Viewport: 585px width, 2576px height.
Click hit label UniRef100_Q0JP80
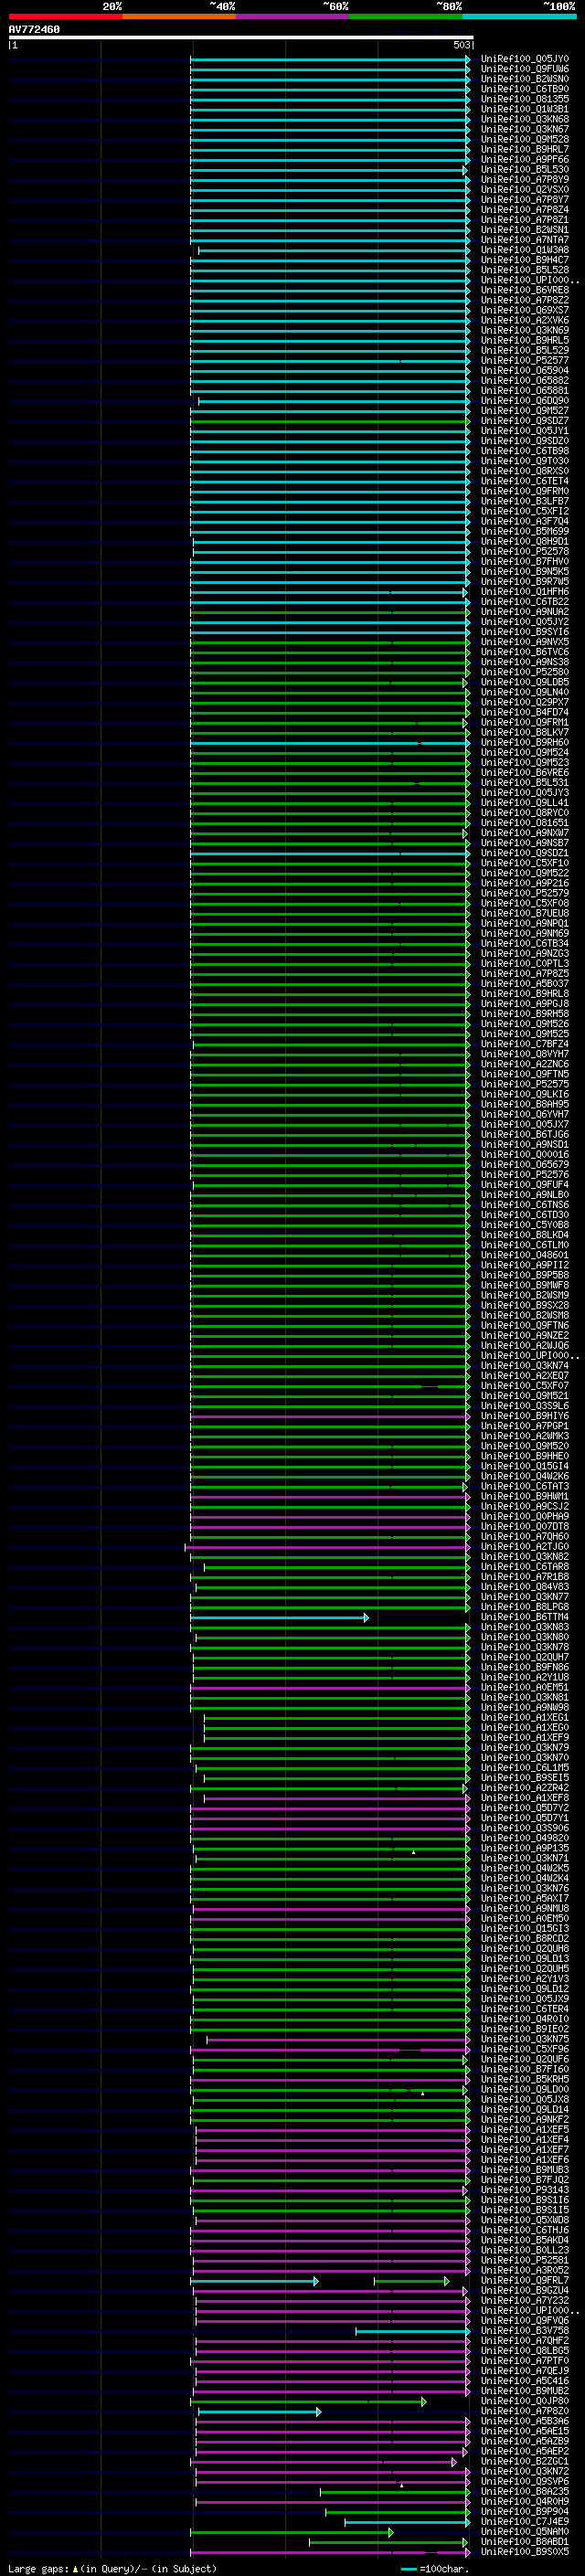pos(524,2401)
